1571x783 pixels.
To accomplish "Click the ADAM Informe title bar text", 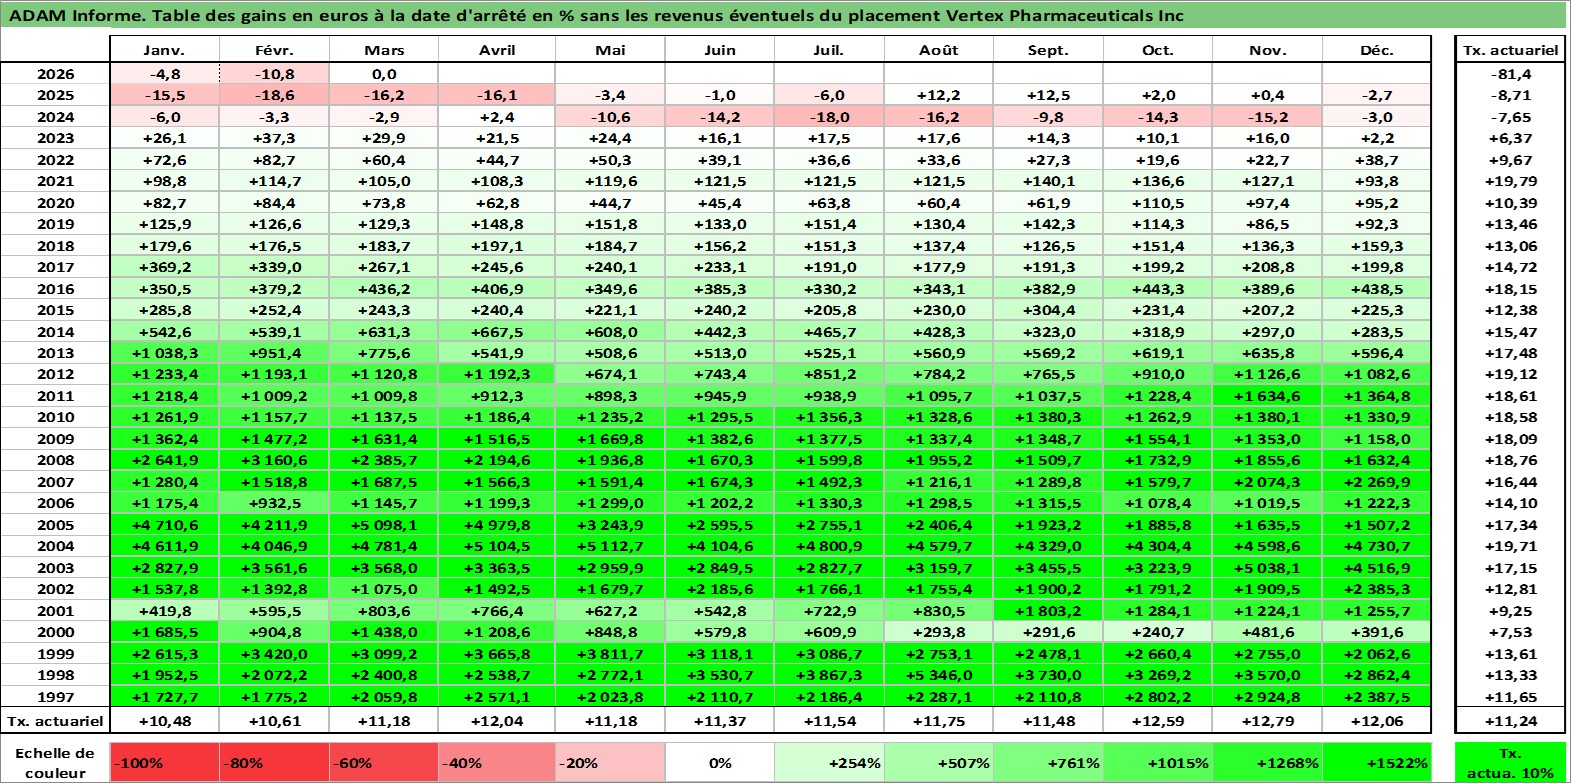I will tap(596, 15).
